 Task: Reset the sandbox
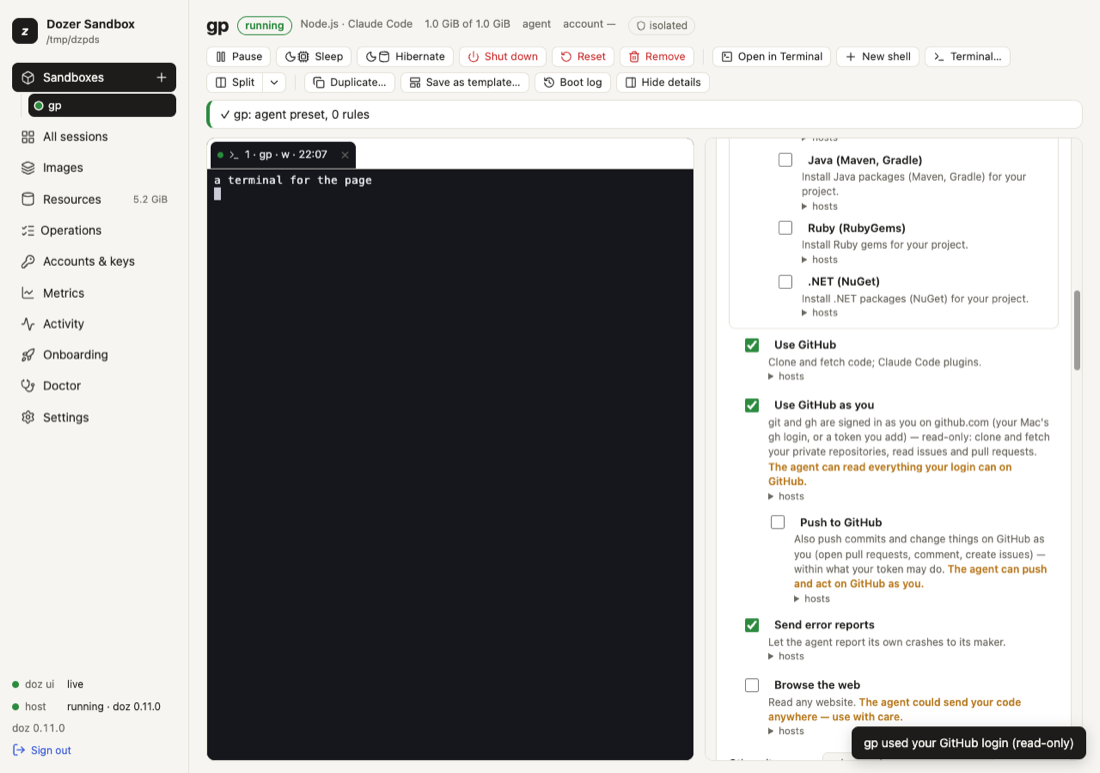[583, 56]
